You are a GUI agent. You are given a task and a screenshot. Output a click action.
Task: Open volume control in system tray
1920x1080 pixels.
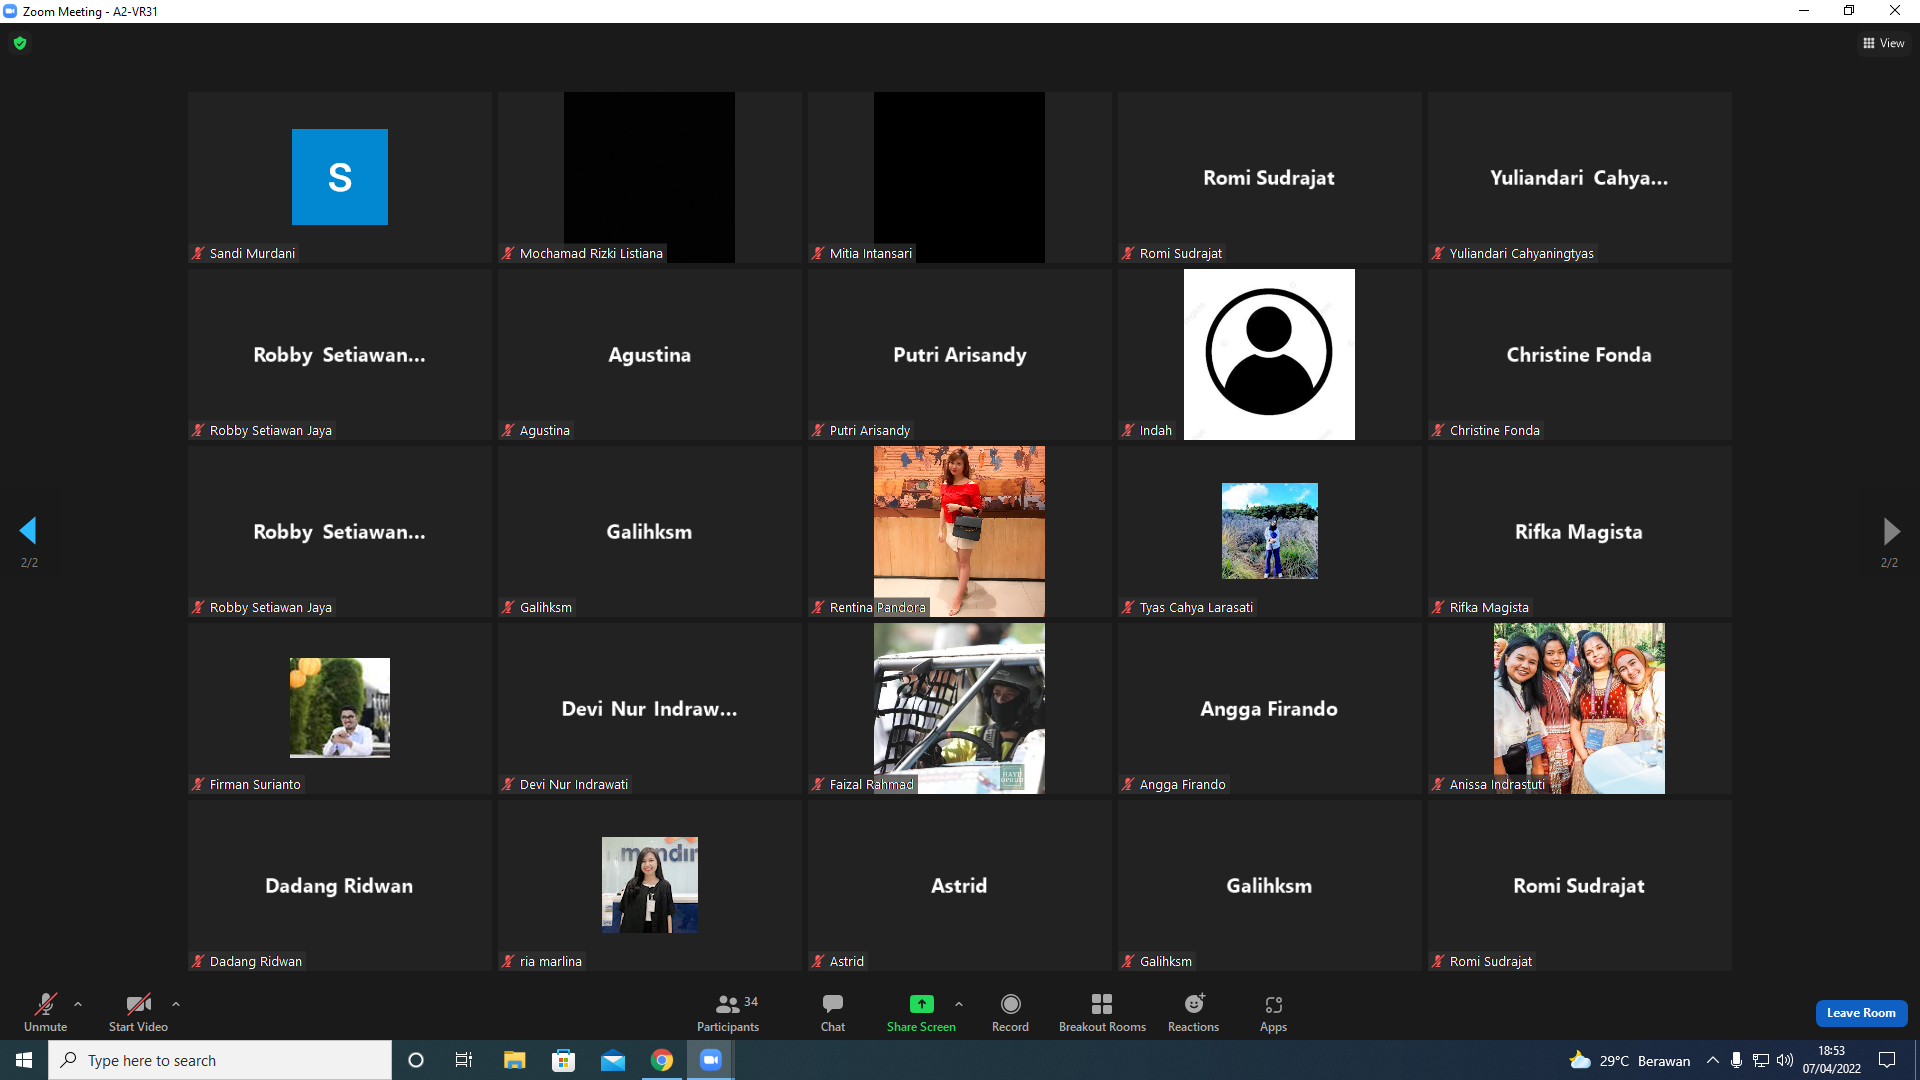coord(1785,1060)
